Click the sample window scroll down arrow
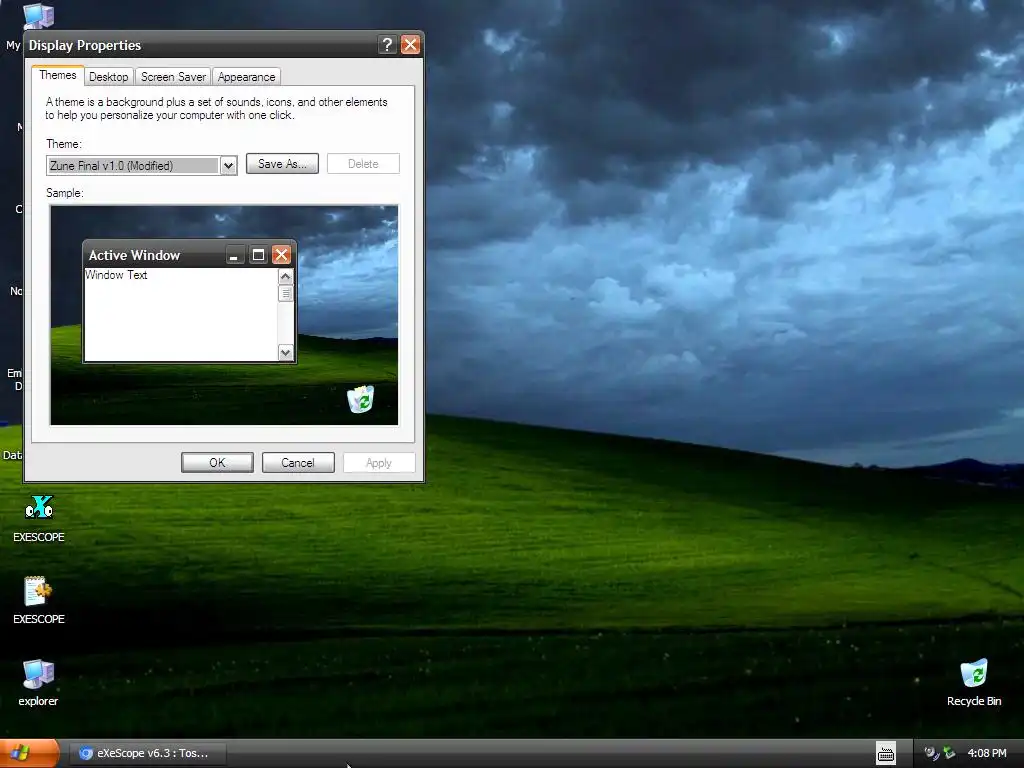The image size is (1024, 768). click(285, 353)
